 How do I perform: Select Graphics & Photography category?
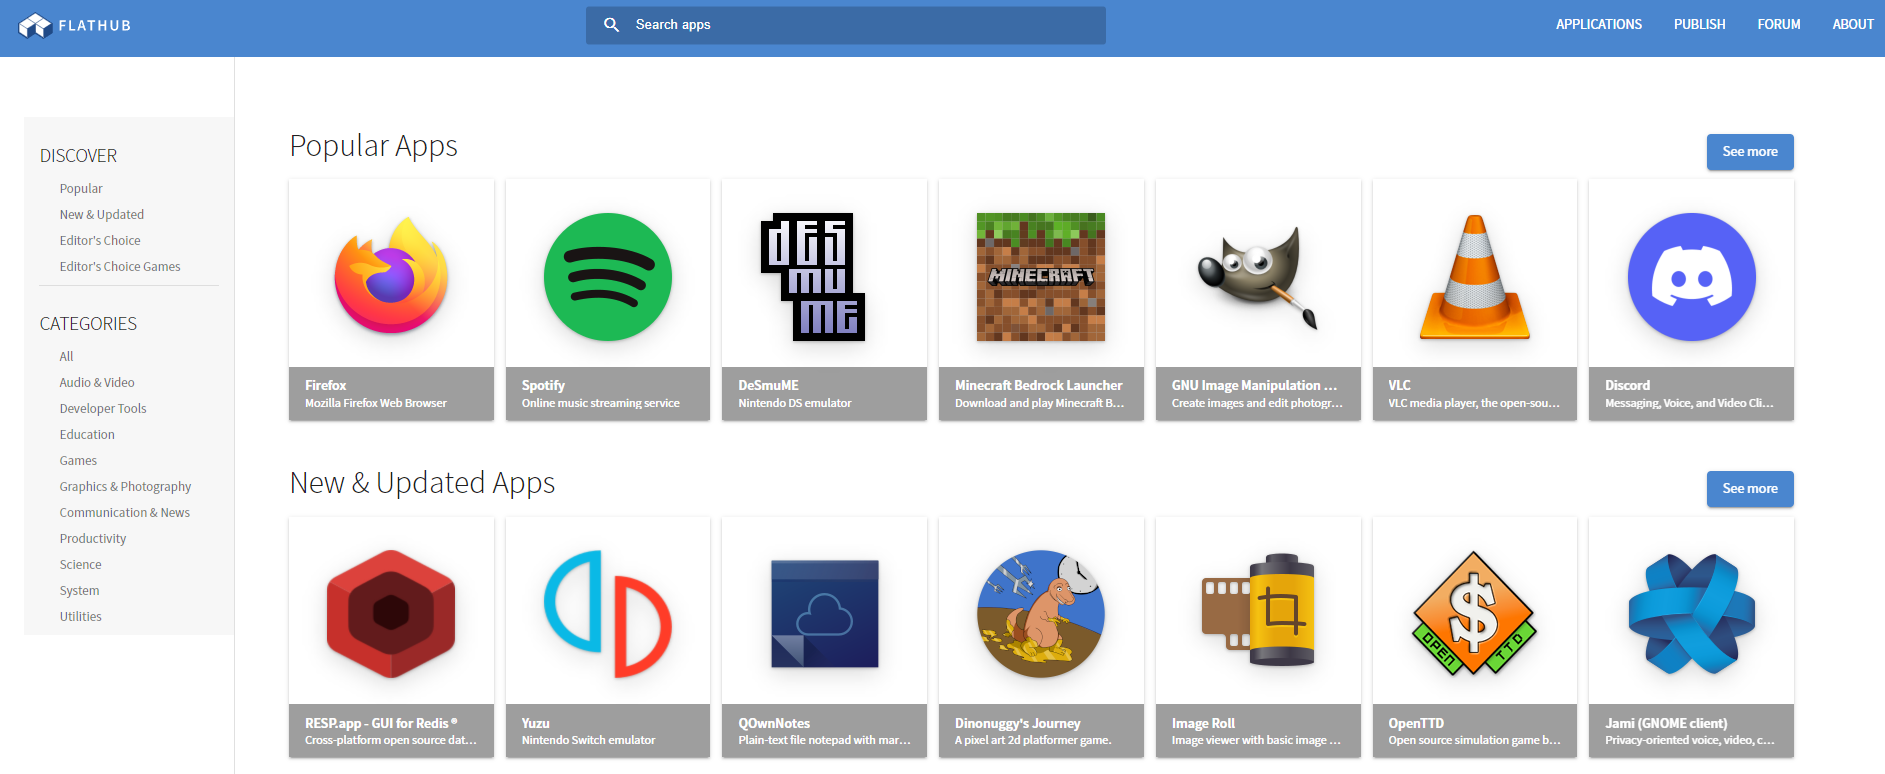pyautogui.click(x=125, y=486)
